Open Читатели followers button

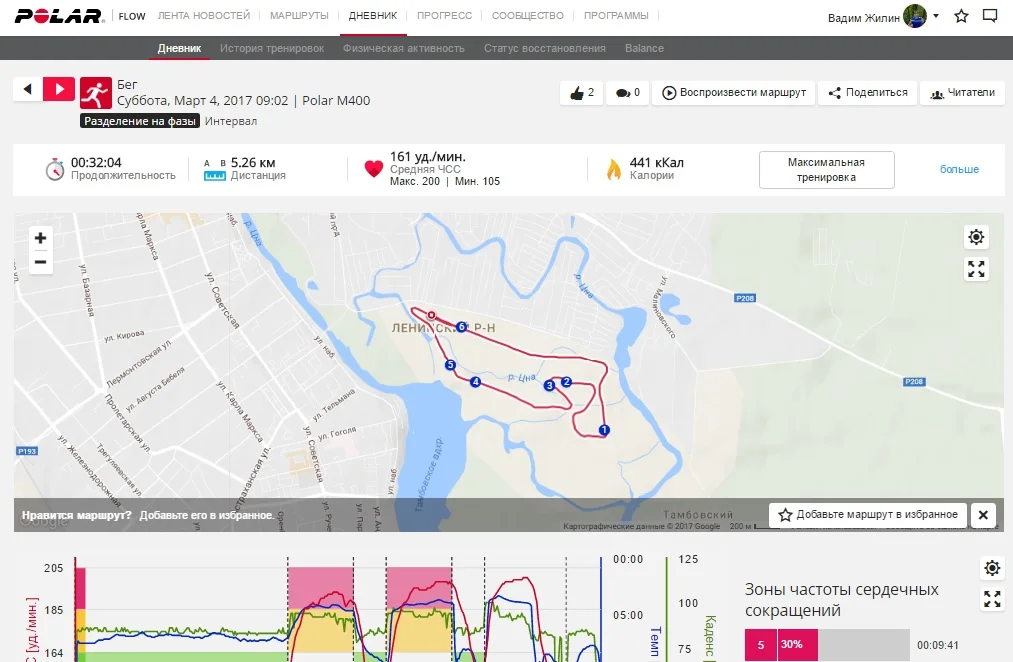pos(962,92)
